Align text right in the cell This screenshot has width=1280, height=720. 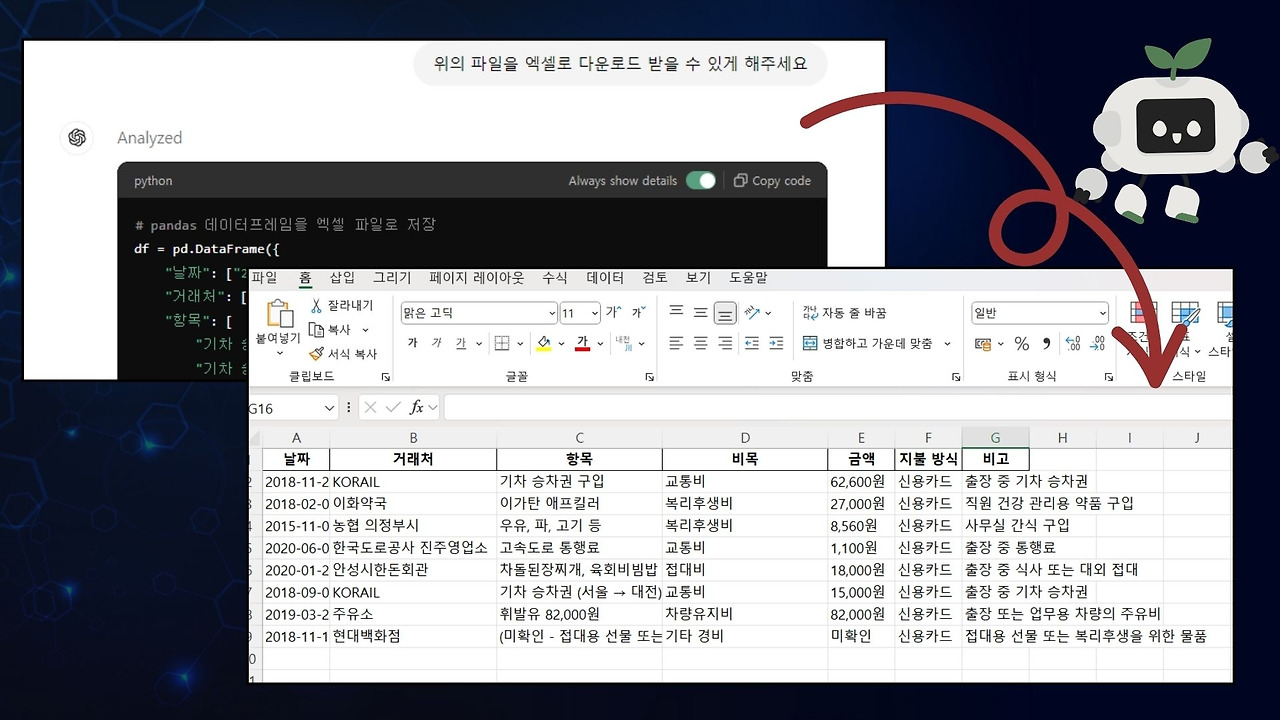(x=725, y=343)
